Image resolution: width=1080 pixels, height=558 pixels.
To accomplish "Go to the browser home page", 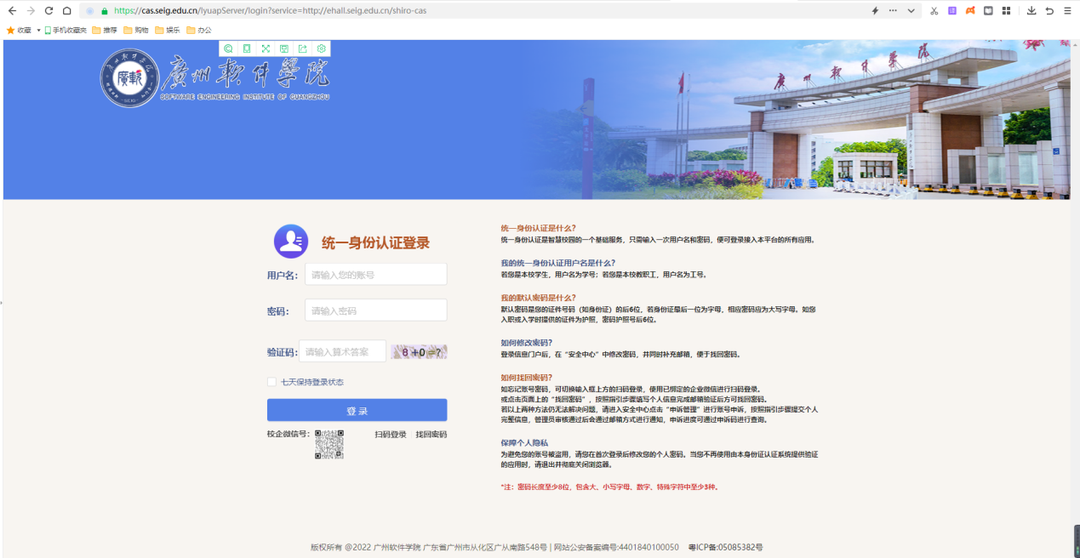I will (67, 10).
